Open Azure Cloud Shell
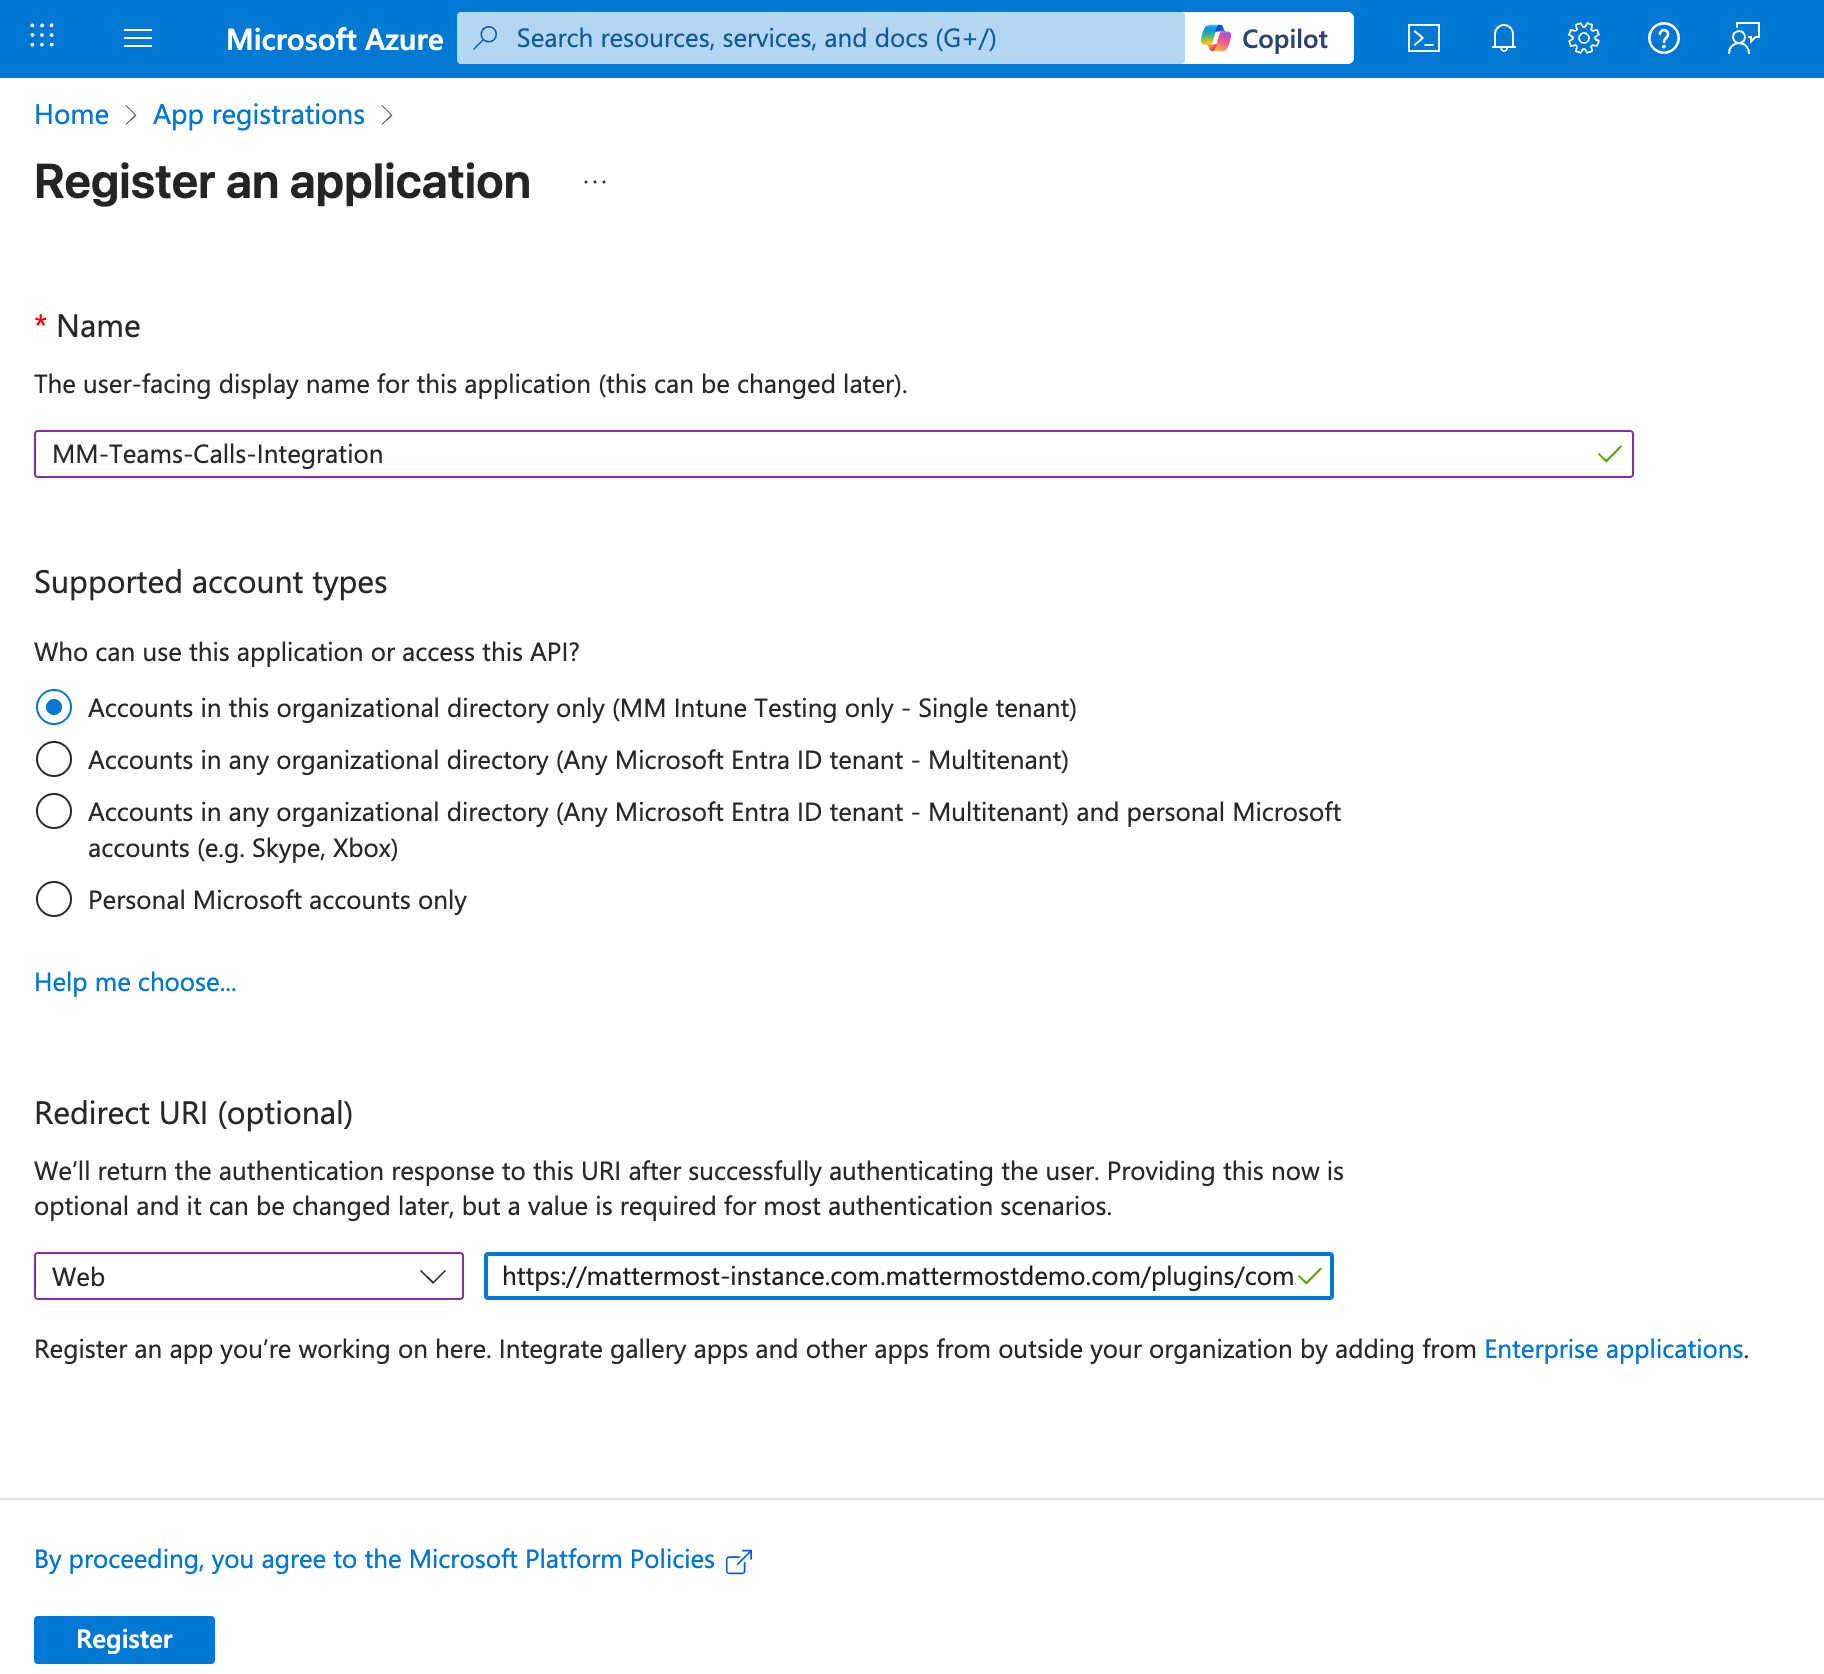 coord(1423,38)
